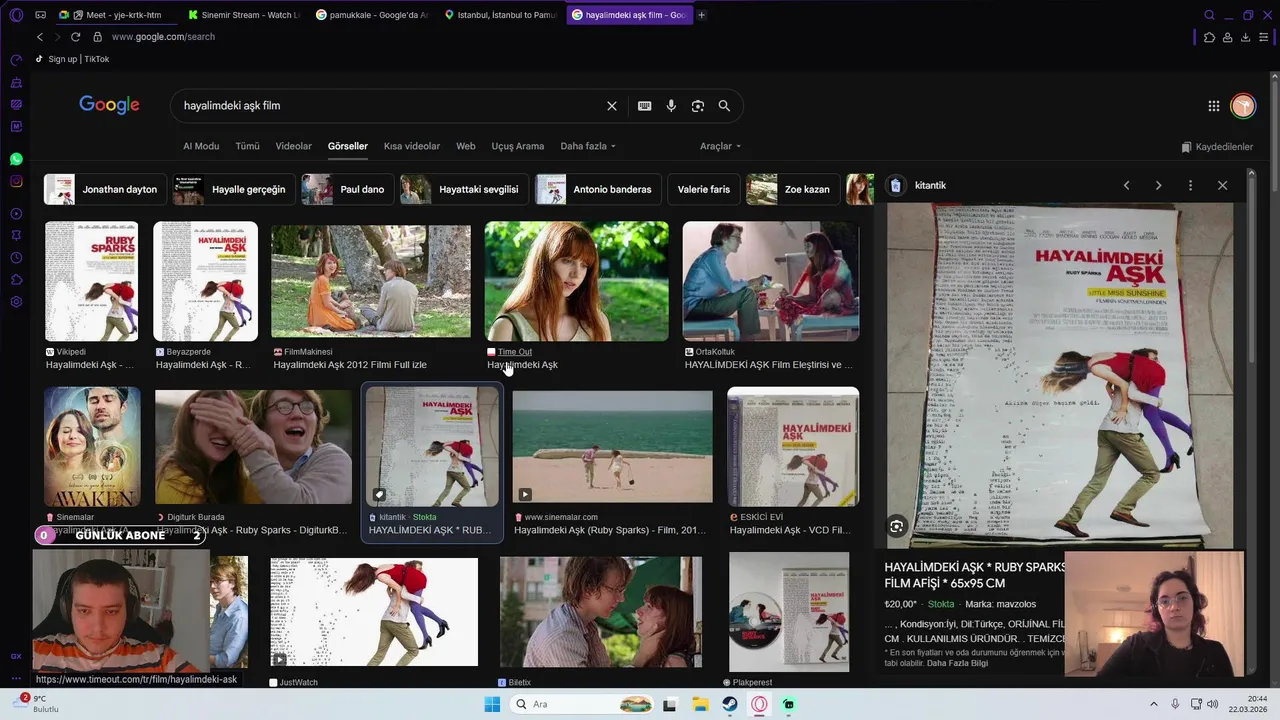
Task: Open Kaydedilenler saved items
Action: tap(1217, 147)
